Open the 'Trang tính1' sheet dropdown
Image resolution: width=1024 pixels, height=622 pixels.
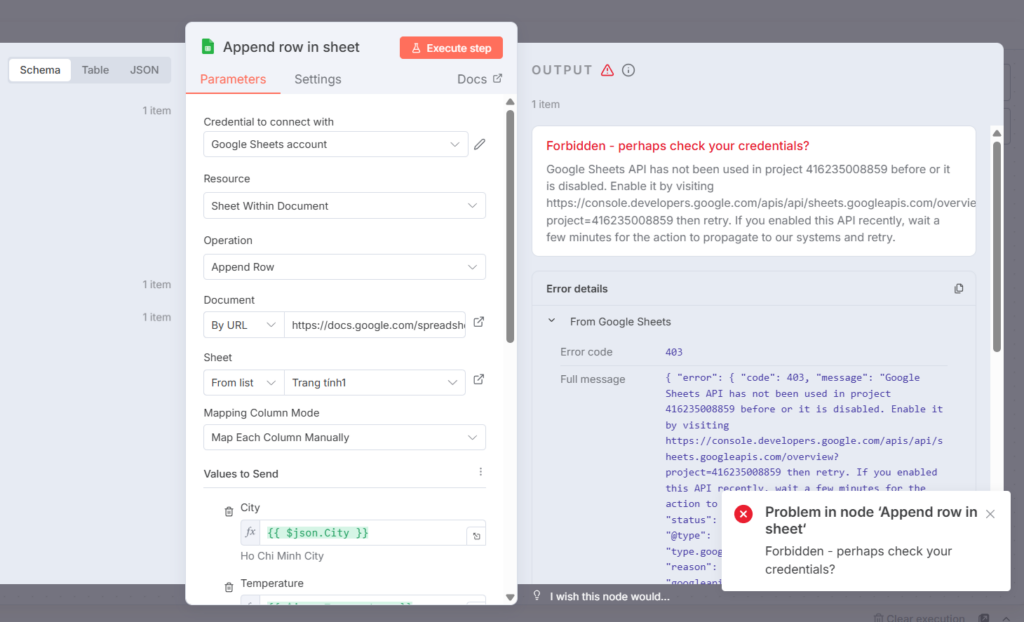click(375, 383)
